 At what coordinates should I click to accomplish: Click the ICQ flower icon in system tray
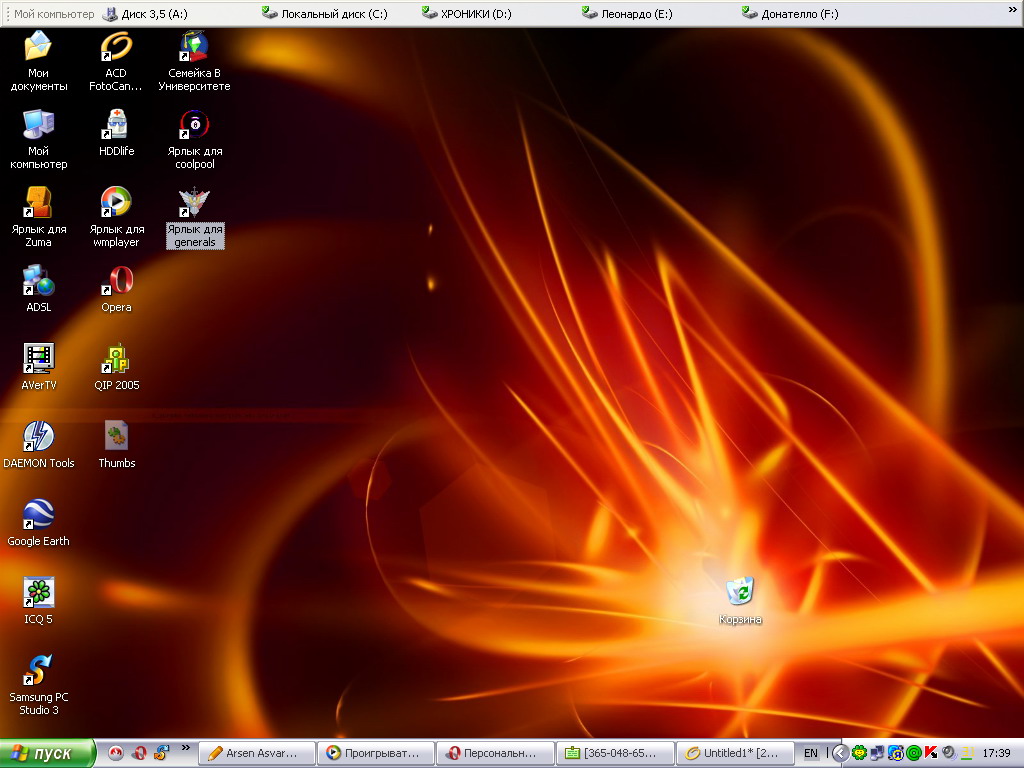[859, 753]
